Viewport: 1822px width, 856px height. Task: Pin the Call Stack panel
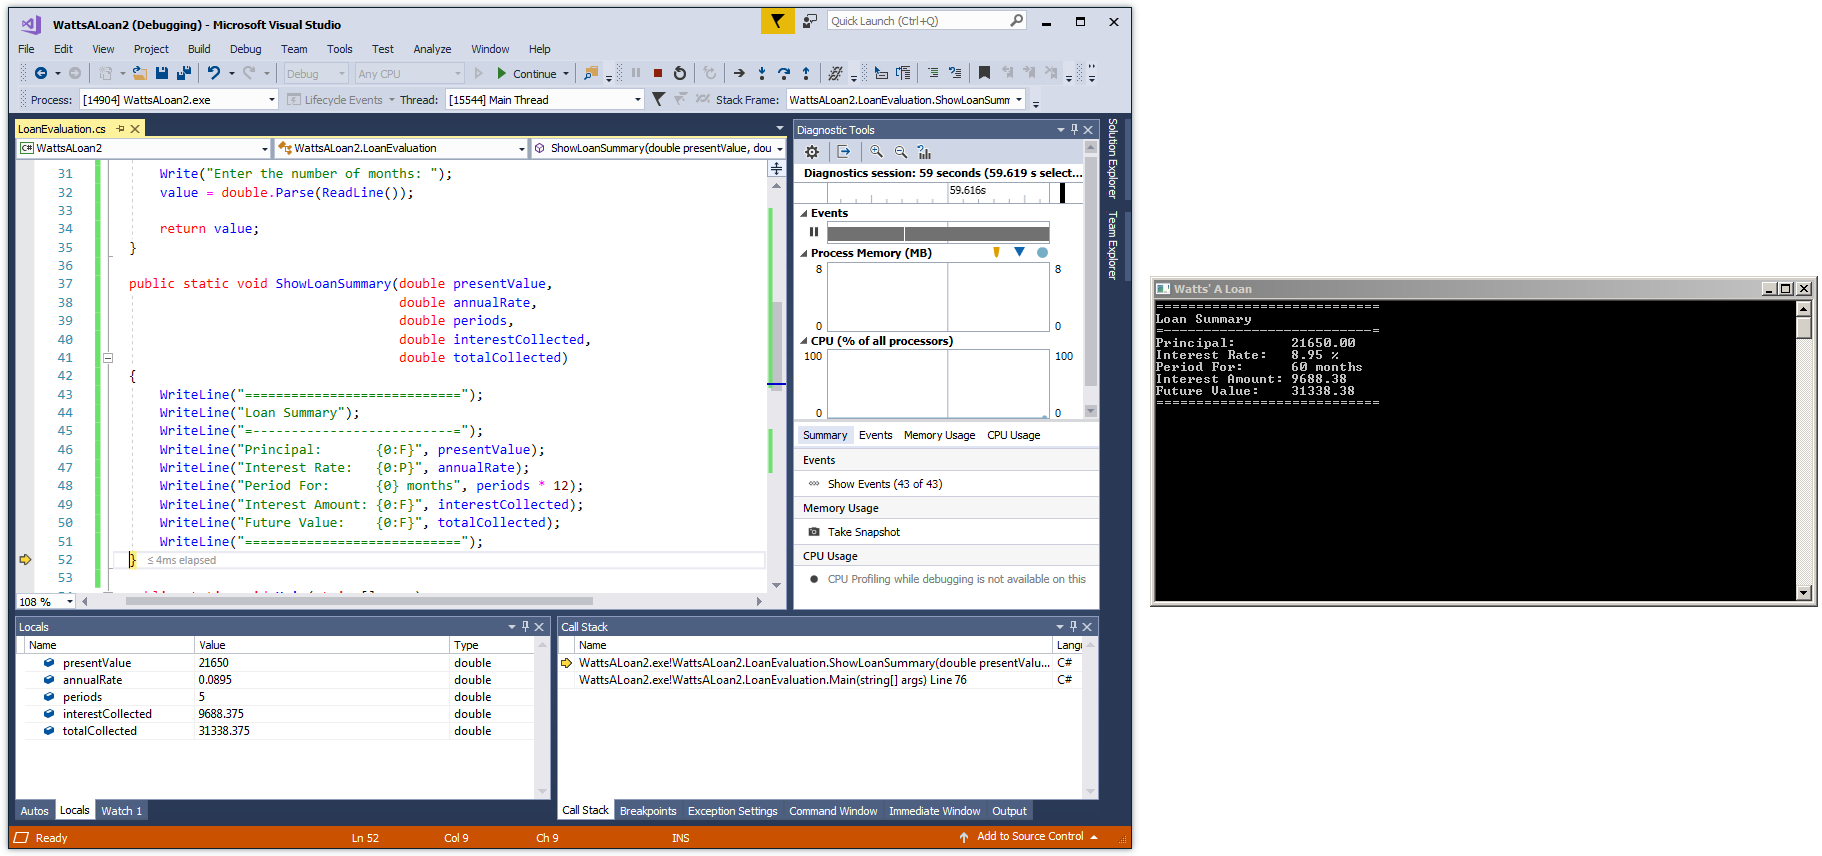(x=1073, y=627)
